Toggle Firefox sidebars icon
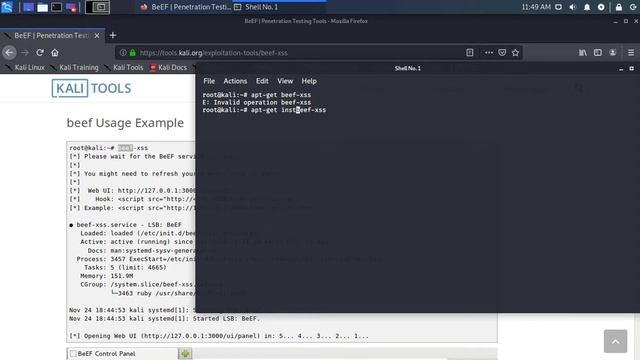 coord(598,53)
